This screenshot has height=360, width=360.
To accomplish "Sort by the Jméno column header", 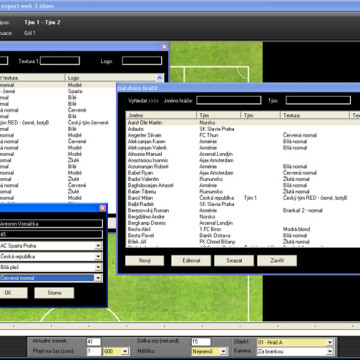I will 161,115.
